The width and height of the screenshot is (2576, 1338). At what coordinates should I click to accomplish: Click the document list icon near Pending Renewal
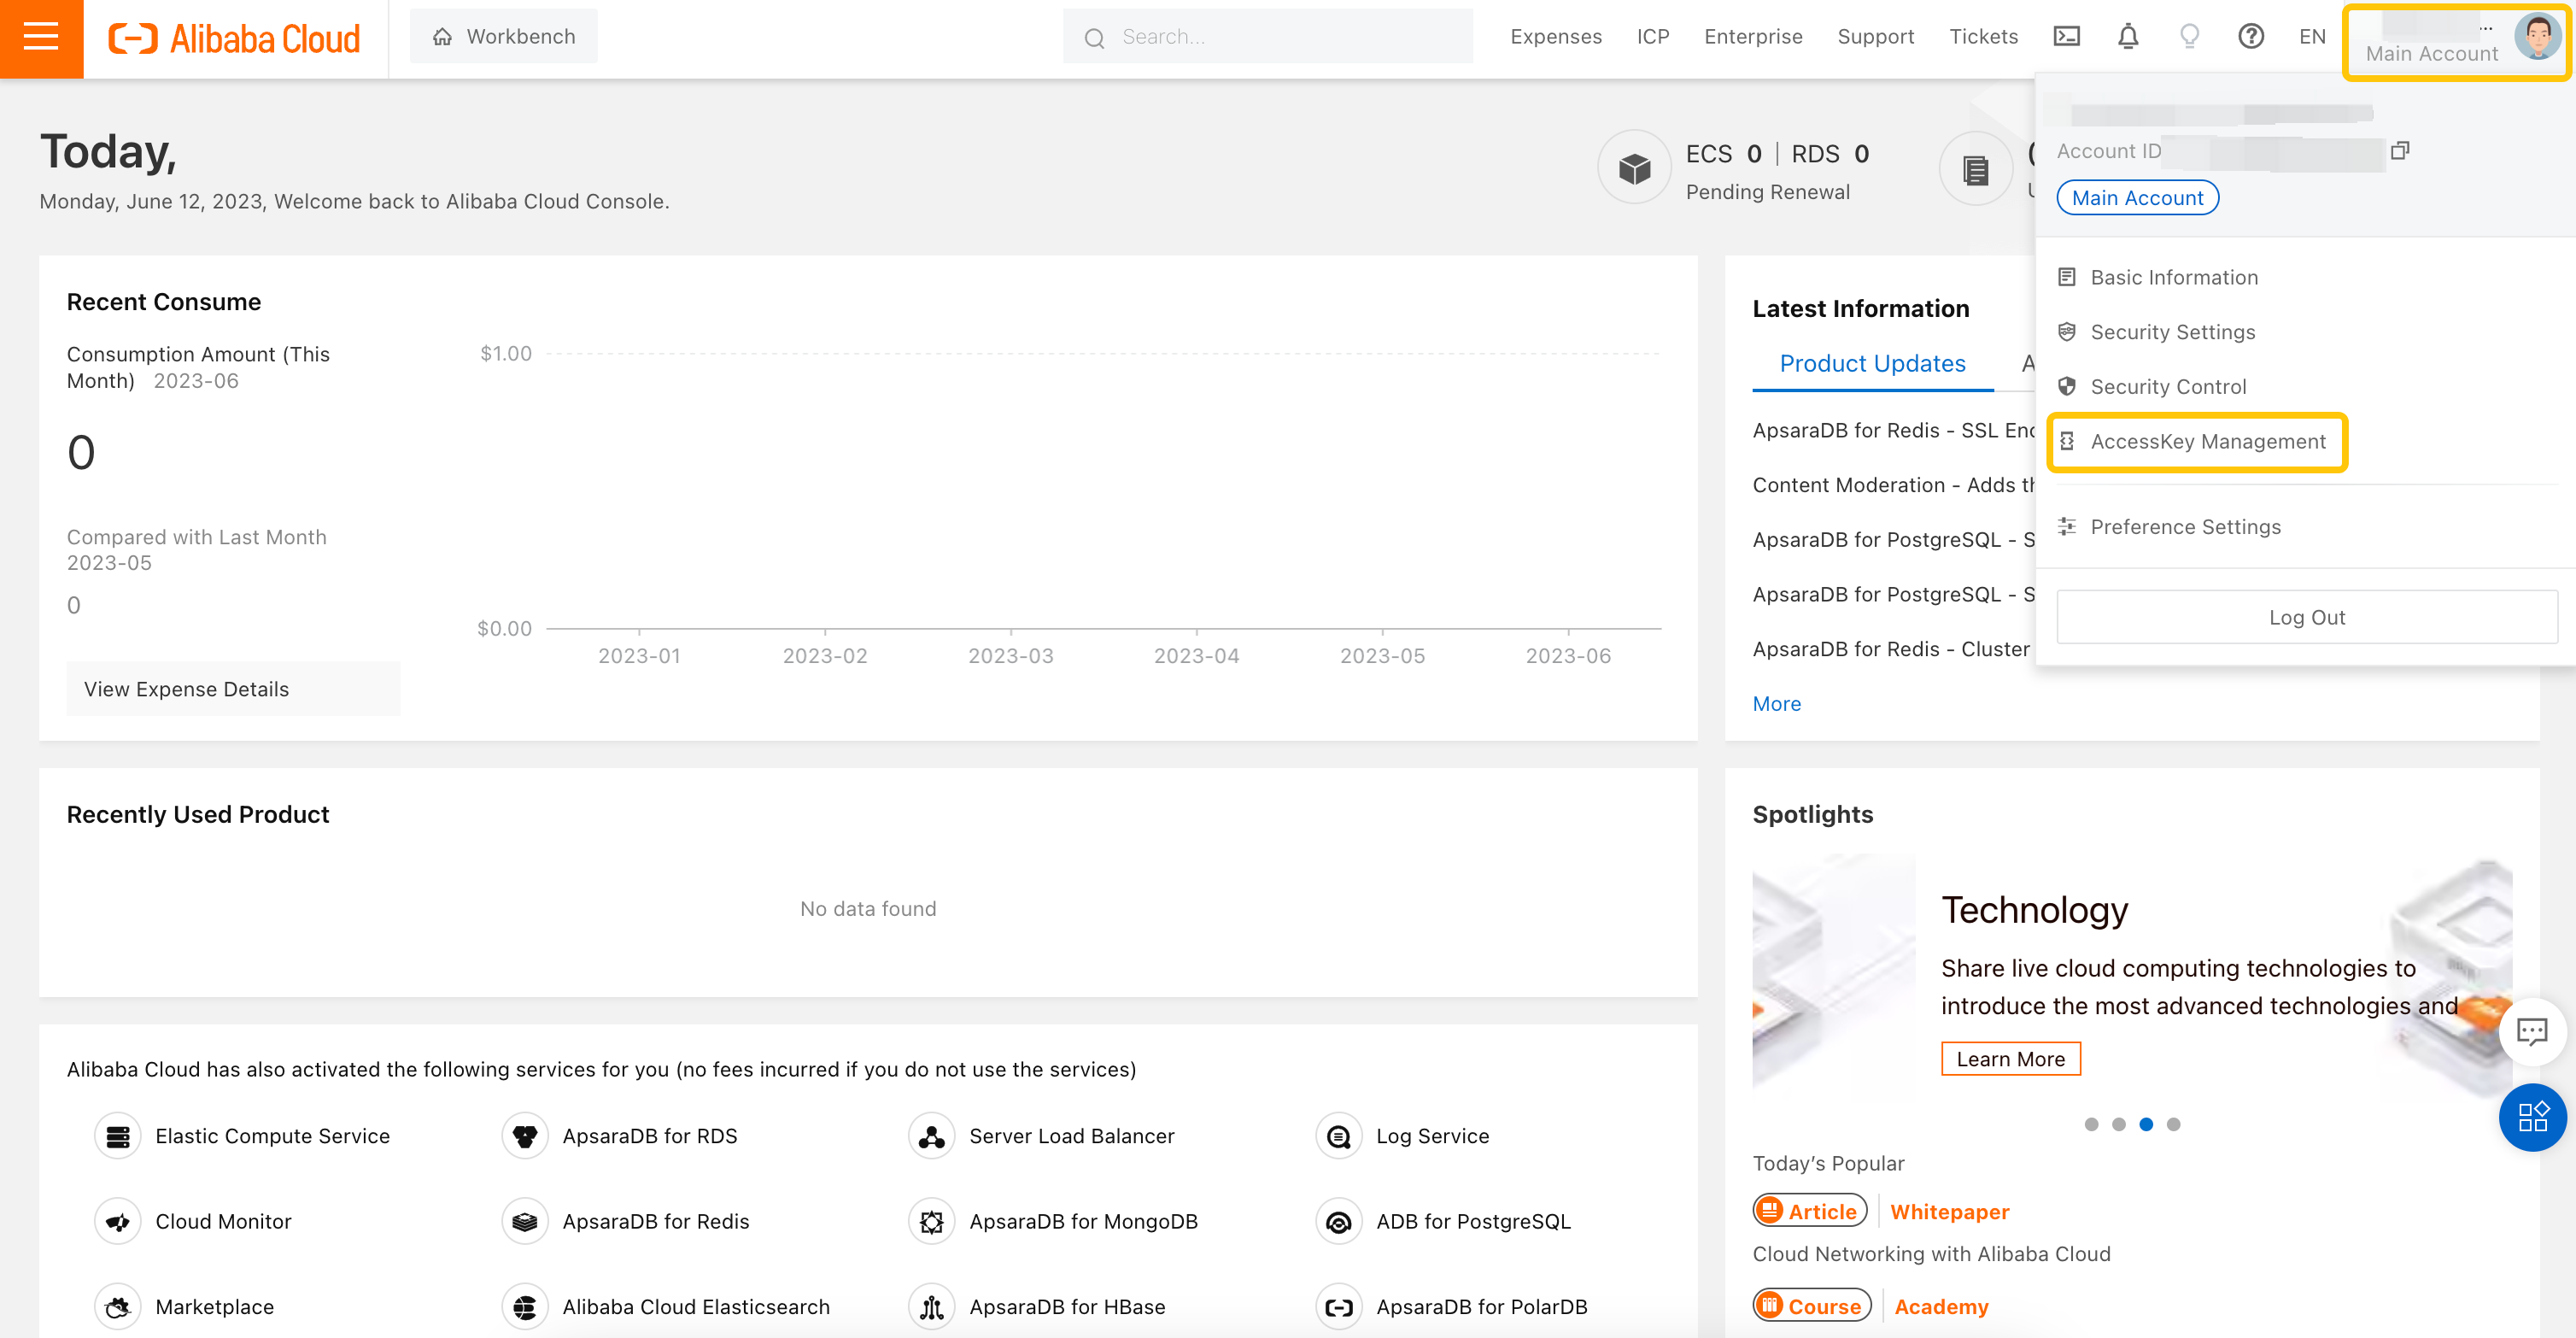click(1975, 169)
